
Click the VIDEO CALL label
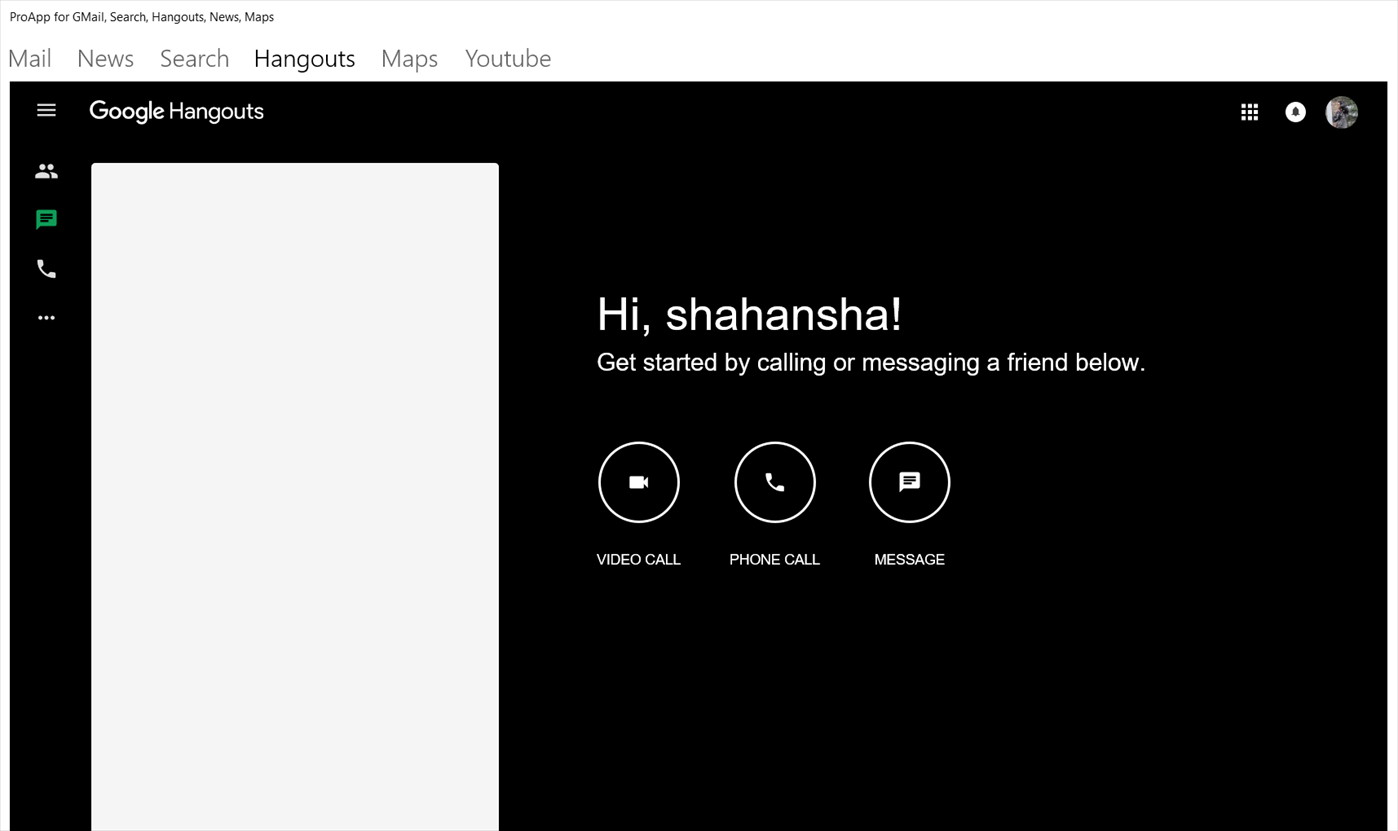point(639,560)
